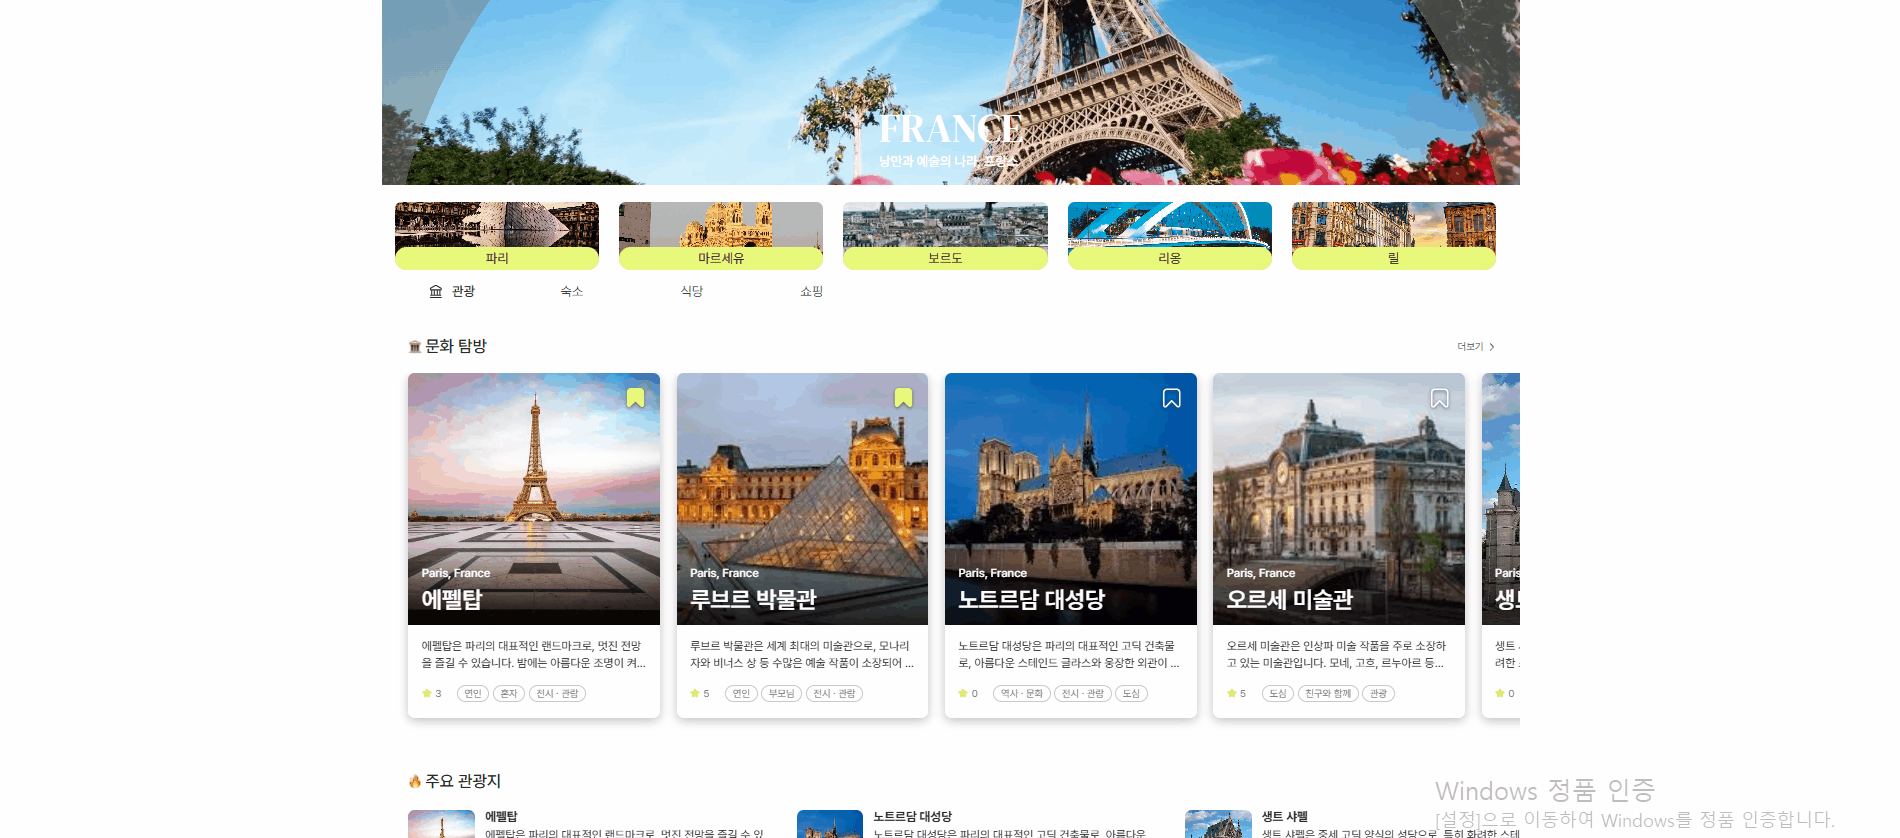
Task: Bookmark the 노트르담 대성당 card
Action: pos(1171,398)
